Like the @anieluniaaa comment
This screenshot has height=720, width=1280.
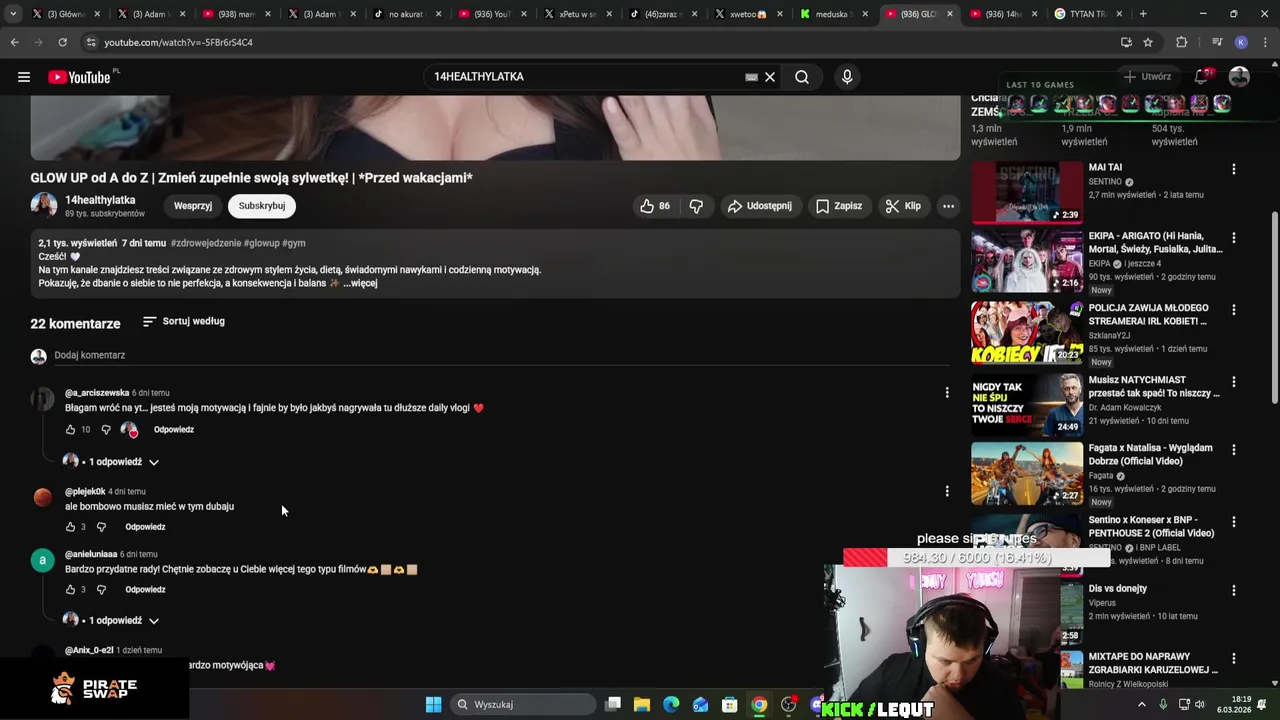coord(70,590)
